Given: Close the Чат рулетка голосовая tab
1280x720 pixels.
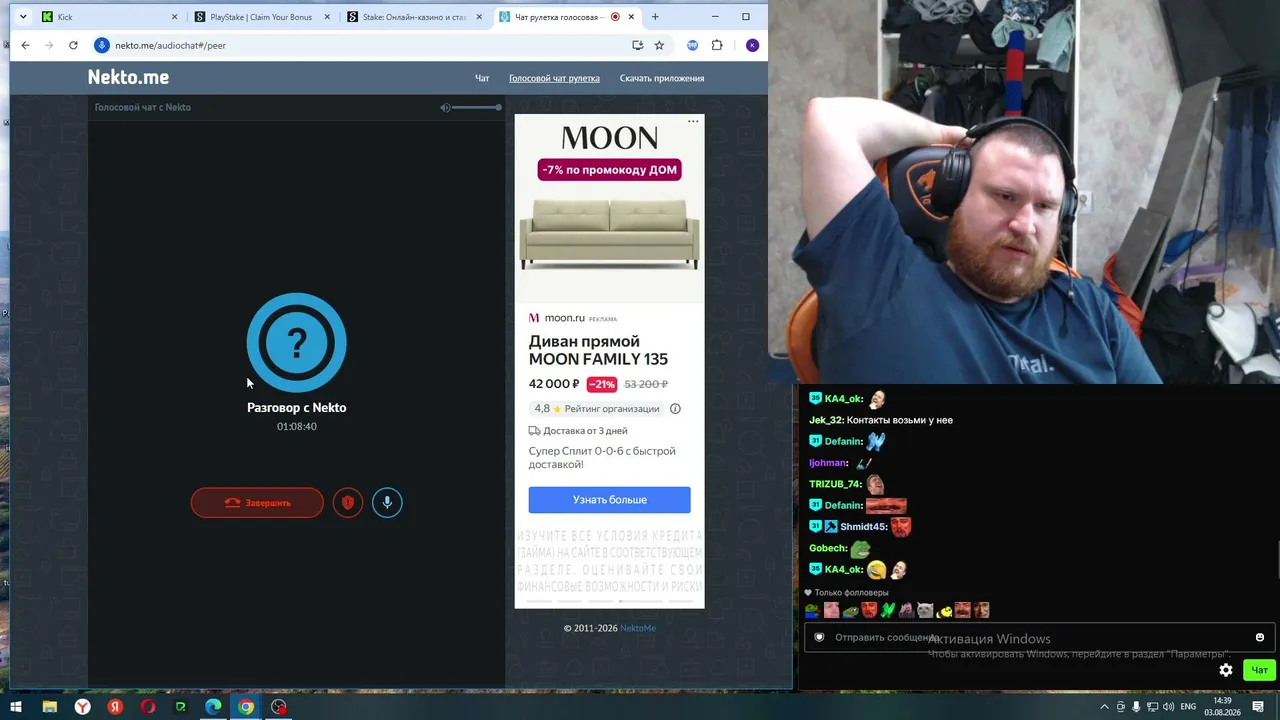Looking at the screenshot, I should 631,17.
